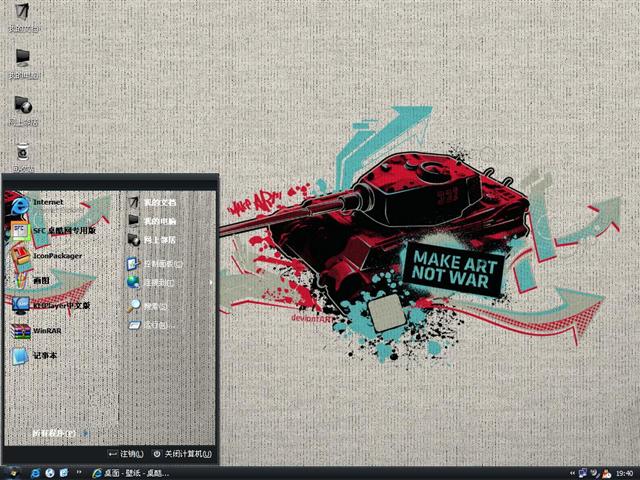The height and width of the screenshot is (480, 640).
Task: Open 记事本 (Notepad) from Start menu
Action: tap(33, 356)
